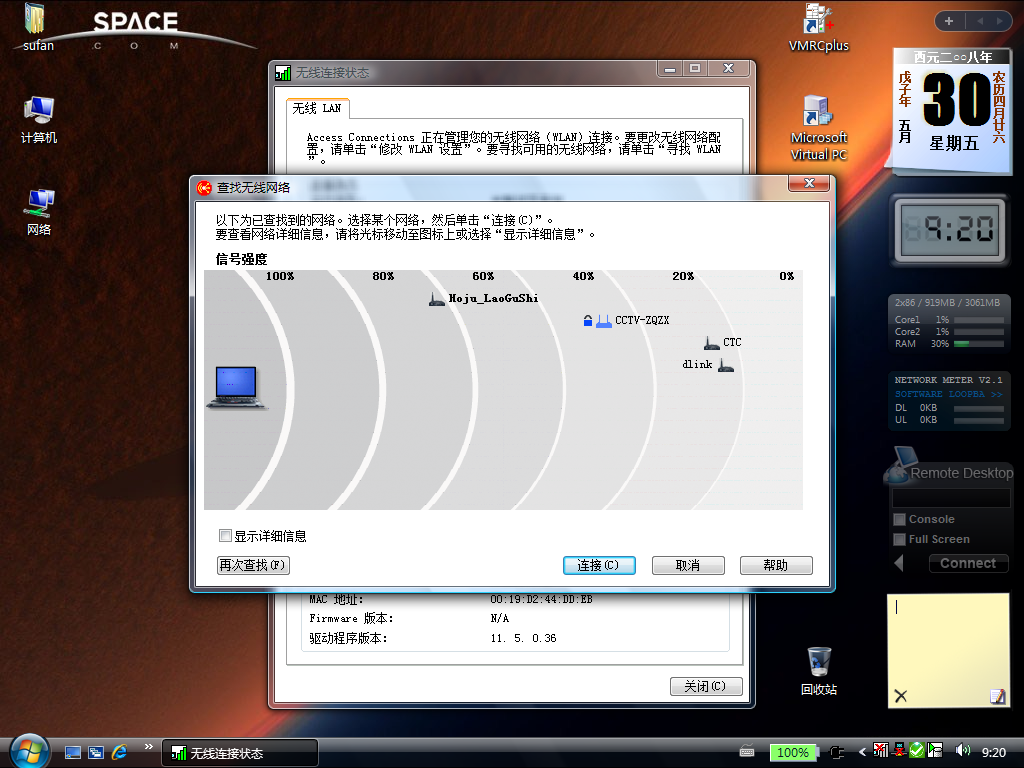Click sidebar plus to add gadgets

click(x=949, y=21)
